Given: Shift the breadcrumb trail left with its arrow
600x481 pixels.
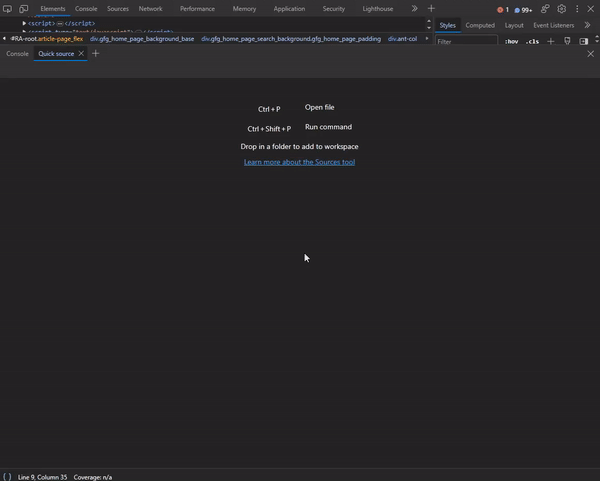Looking at the screenshot, I should point(4,39).
